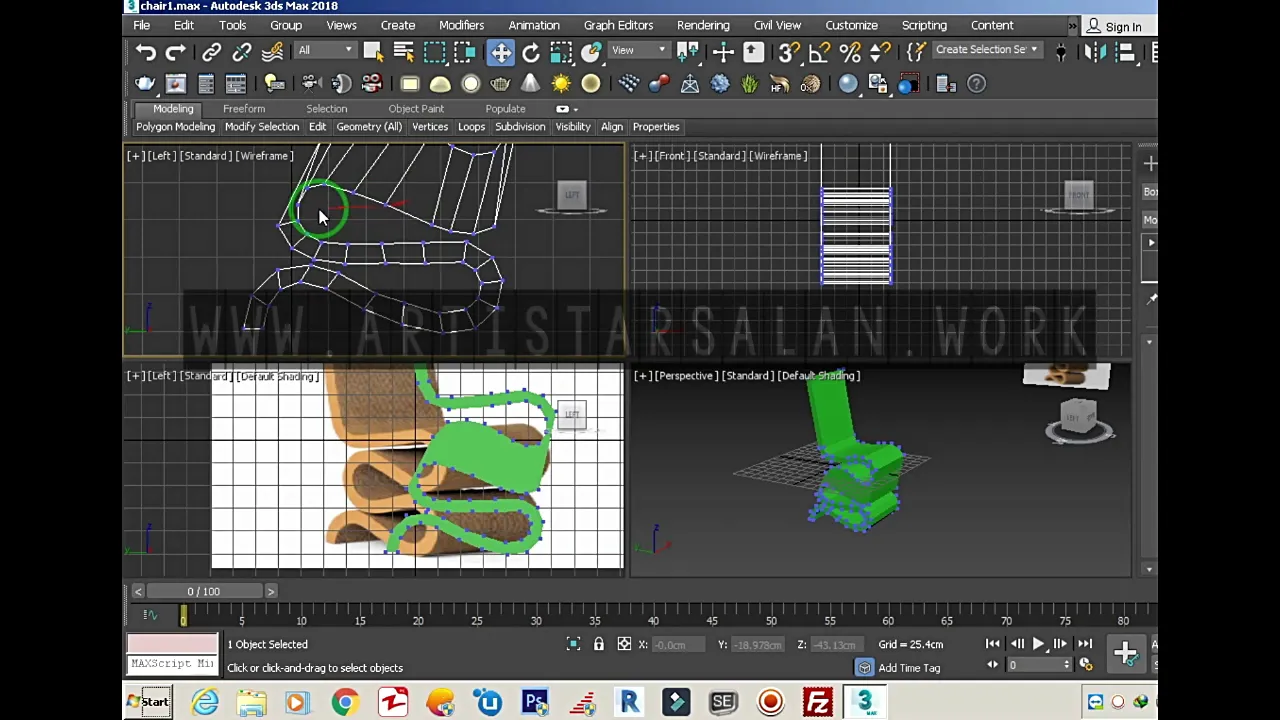Click the Undo arrow icon
The image size is (1280, 720).
(x=146, y=52)
